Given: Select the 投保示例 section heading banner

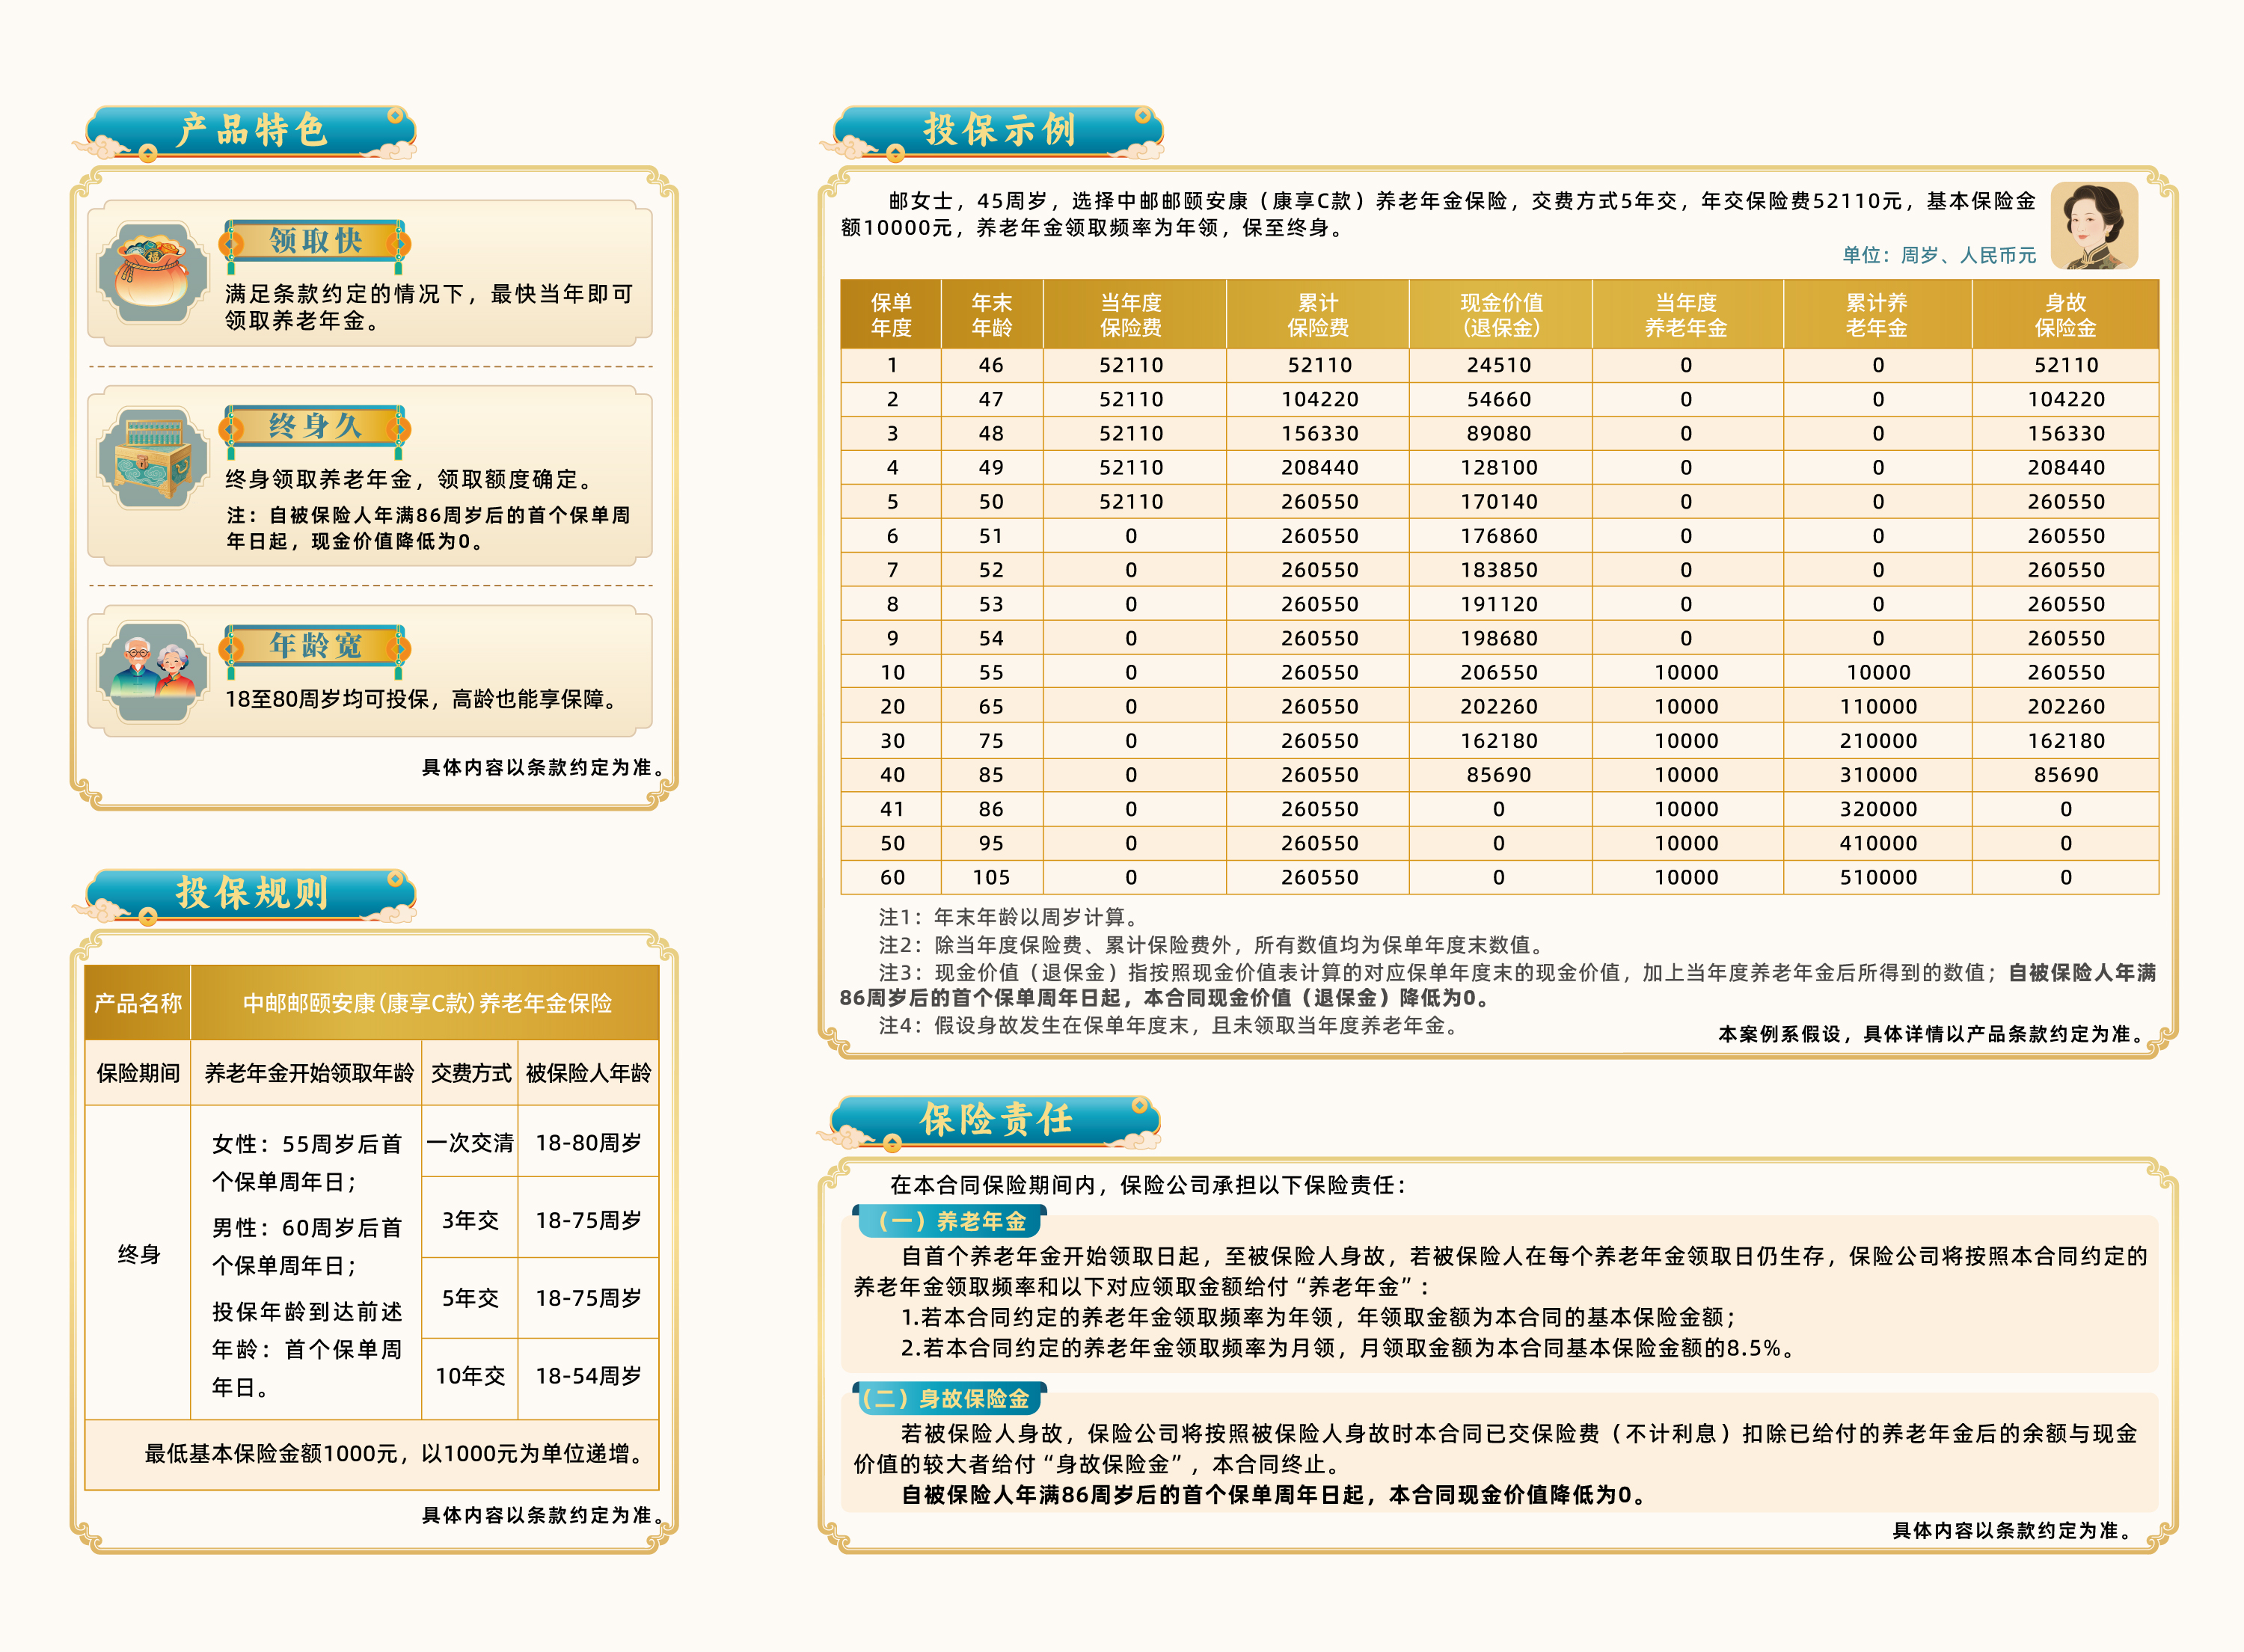Looking at the screenshot, I should point(993,132).
